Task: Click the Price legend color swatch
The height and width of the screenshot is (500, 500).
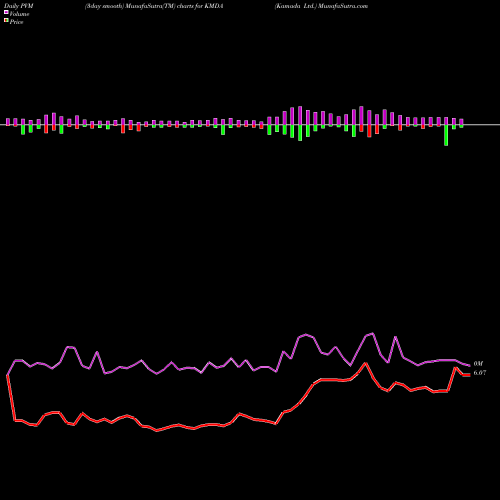Action: point(6,21)
